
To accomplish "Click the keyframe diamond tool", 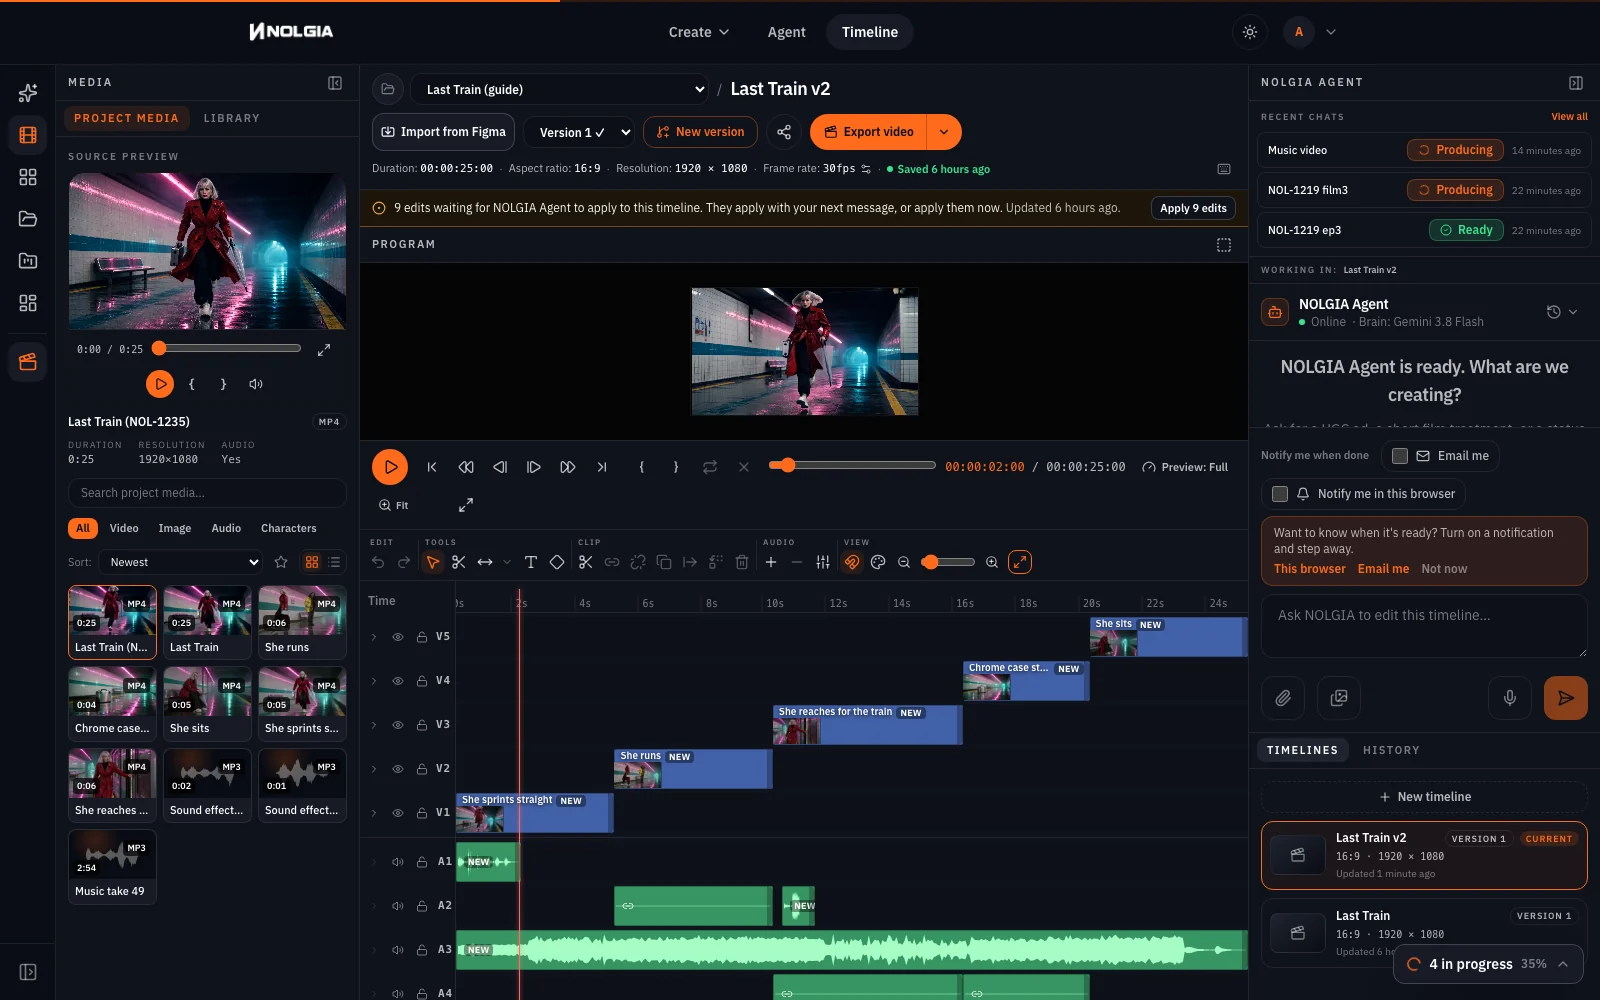I will click(557, 562).
